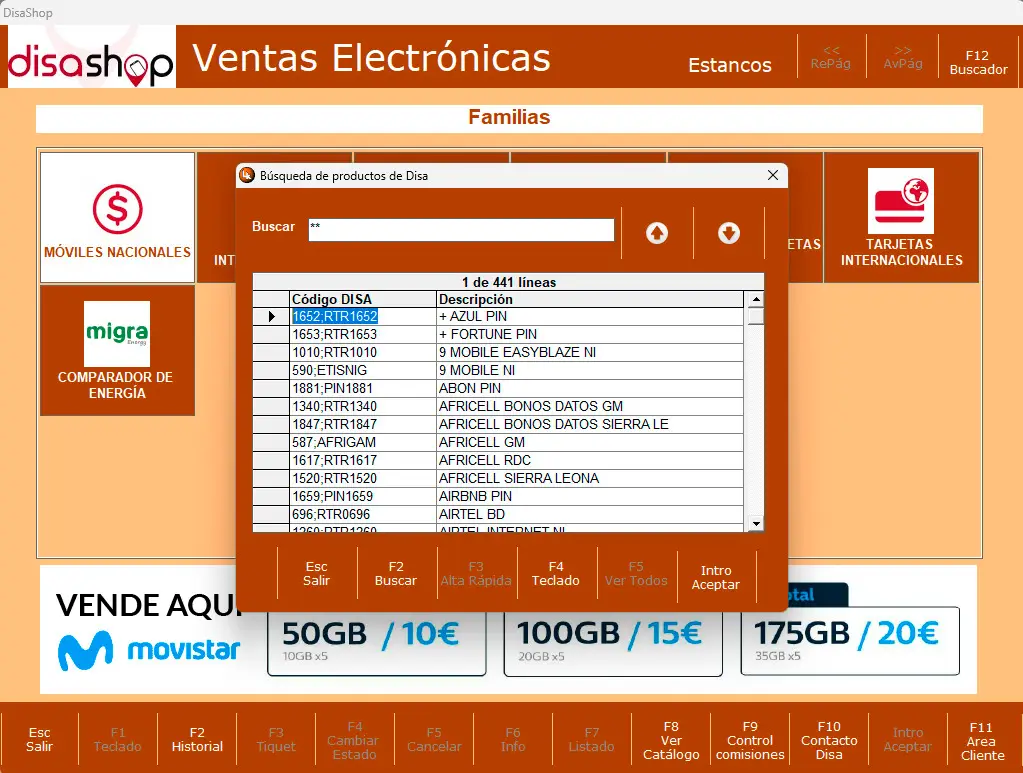This screenshot has height=773, width=1023.
Task: Click the results list scroll down arrow
Action: [x=756, y=523]
